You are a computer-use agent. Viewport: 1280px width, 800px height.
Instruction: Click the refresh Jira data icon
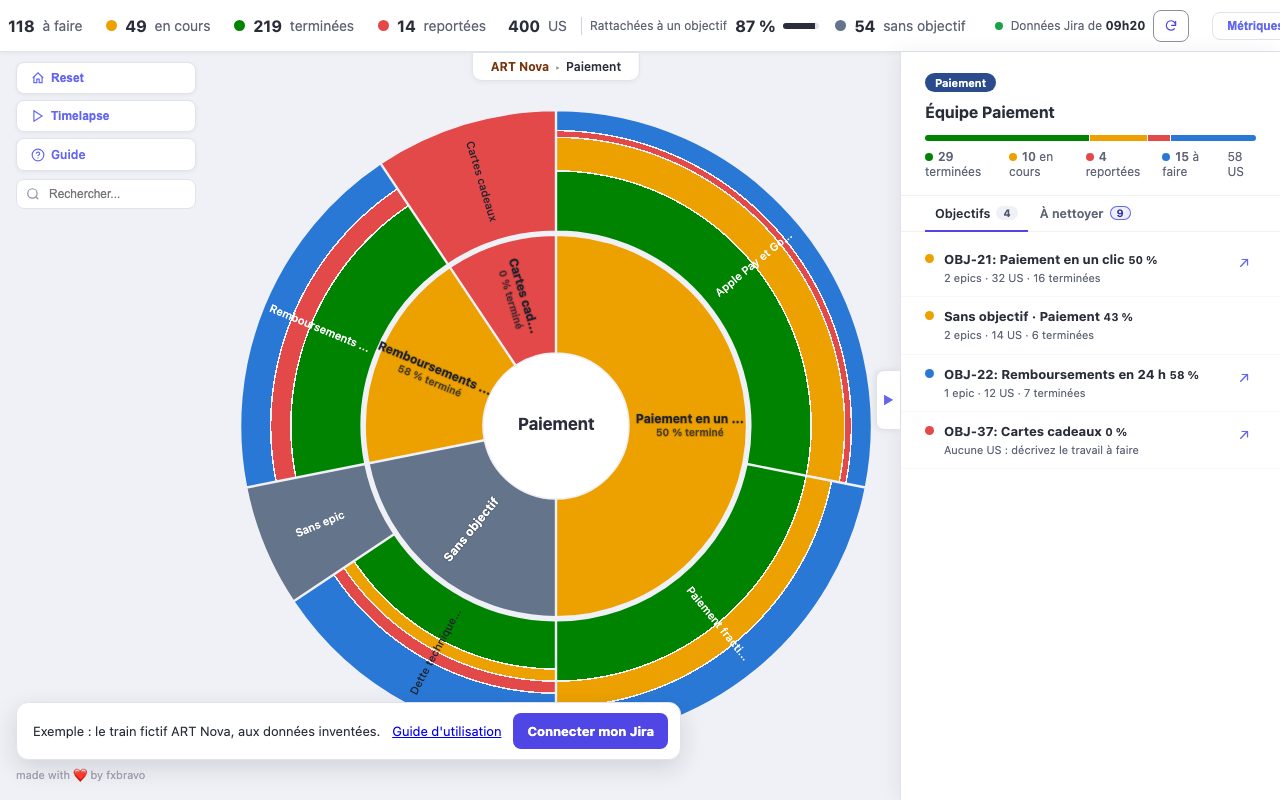tap(1171, 26)
